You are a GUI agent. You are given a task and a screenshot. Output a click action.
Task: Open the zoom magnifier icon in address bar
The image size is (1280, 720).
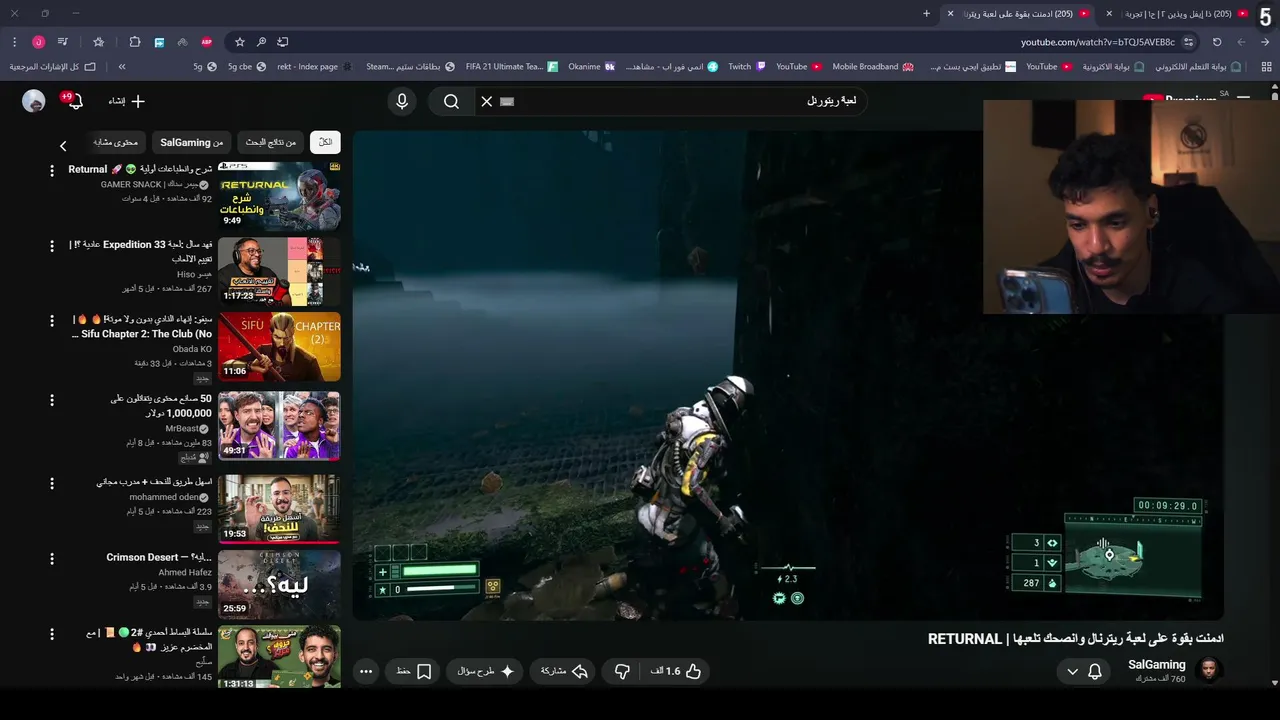coord(261,42)
